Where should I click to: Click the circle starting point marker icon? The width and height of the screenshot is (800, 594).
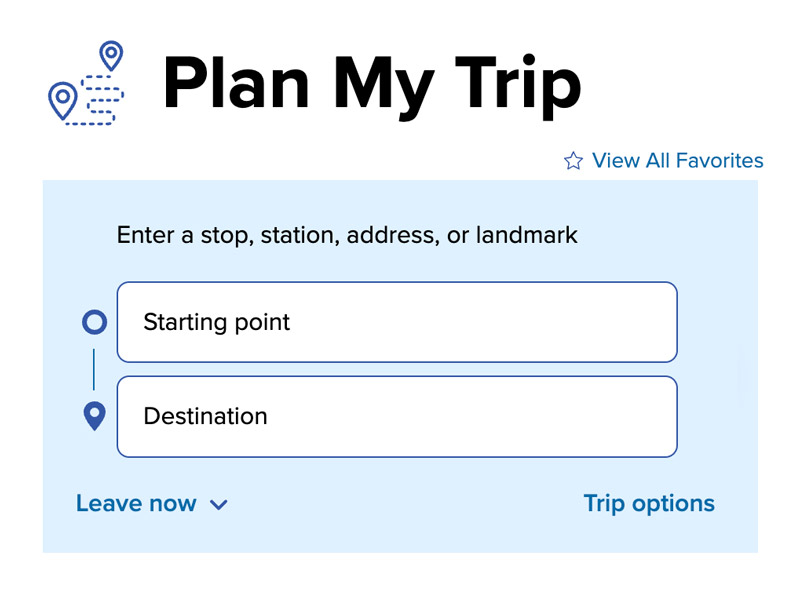[93, 322]
